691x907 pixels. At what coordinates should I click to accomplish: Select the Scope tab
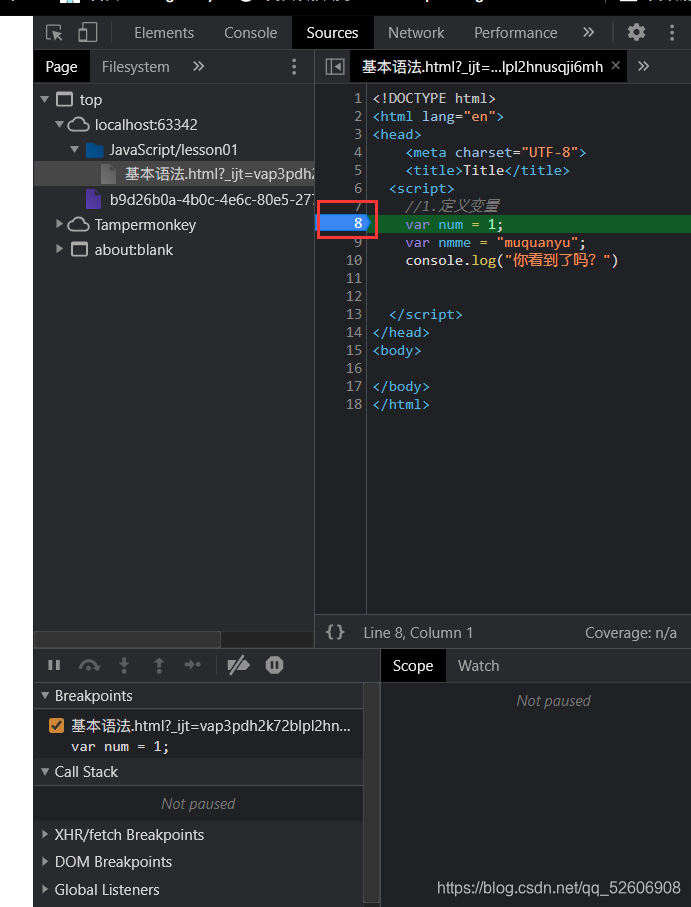[413, 666]
